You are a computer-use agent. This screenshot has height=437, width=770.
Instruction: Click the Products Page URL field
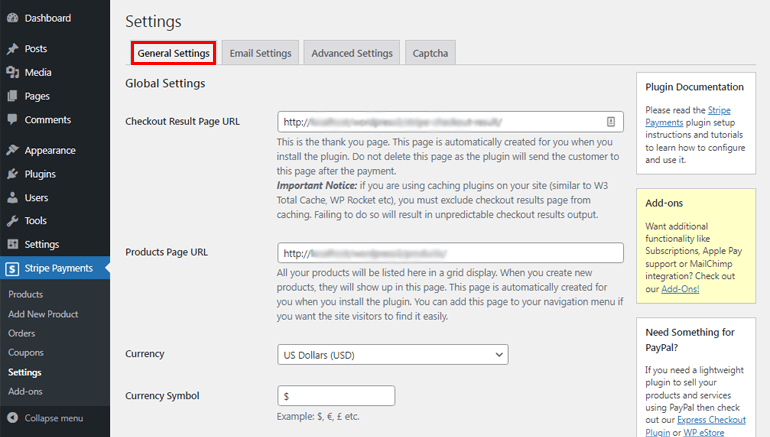coord(450,253)
